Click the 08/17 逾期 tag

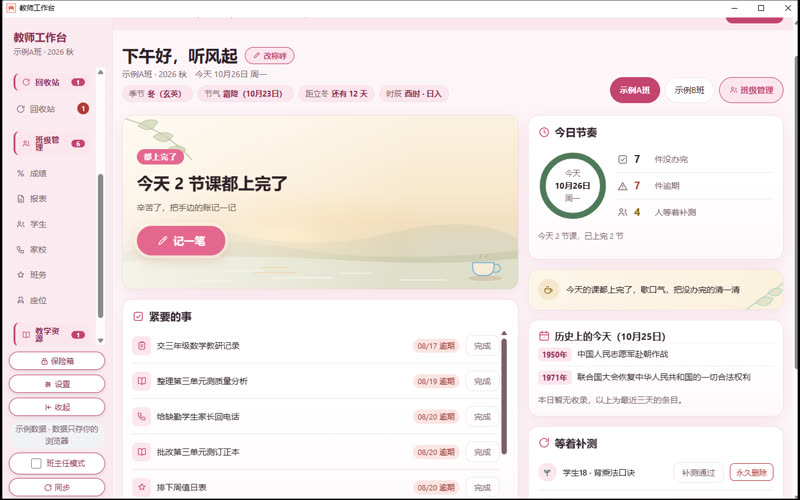point(436,346)
